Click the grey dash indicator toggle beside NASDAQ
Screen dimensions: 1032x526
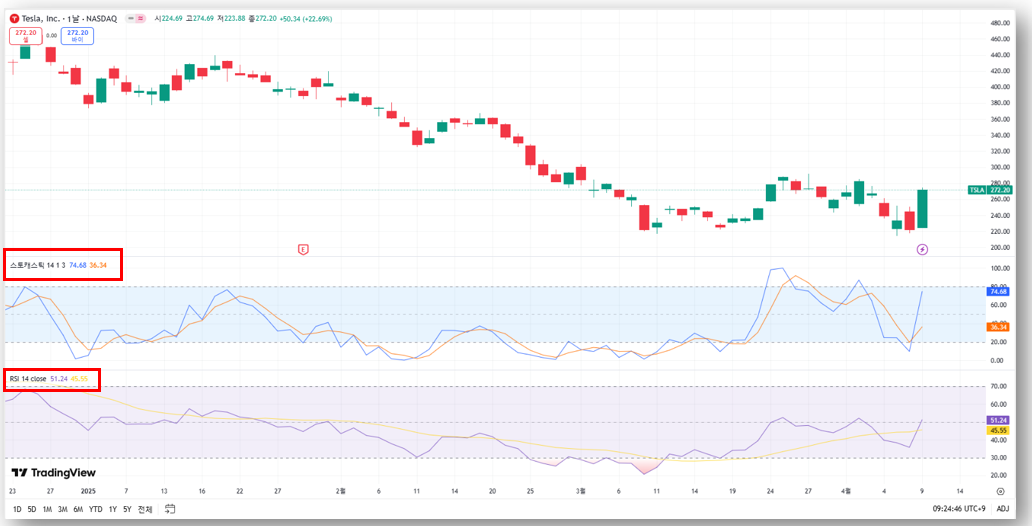pyautogui.click(x=130, y=19)
